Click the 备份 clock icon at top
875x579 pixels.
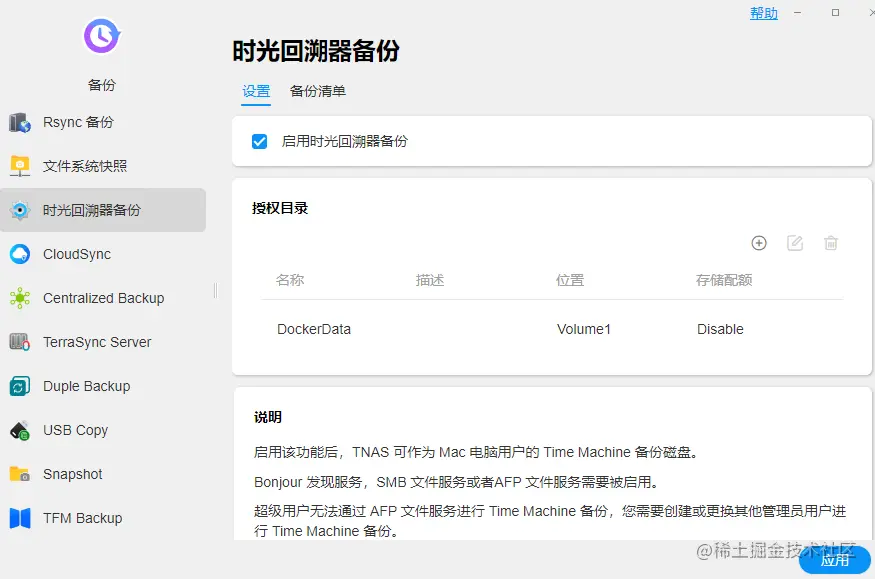coord(101,37)
